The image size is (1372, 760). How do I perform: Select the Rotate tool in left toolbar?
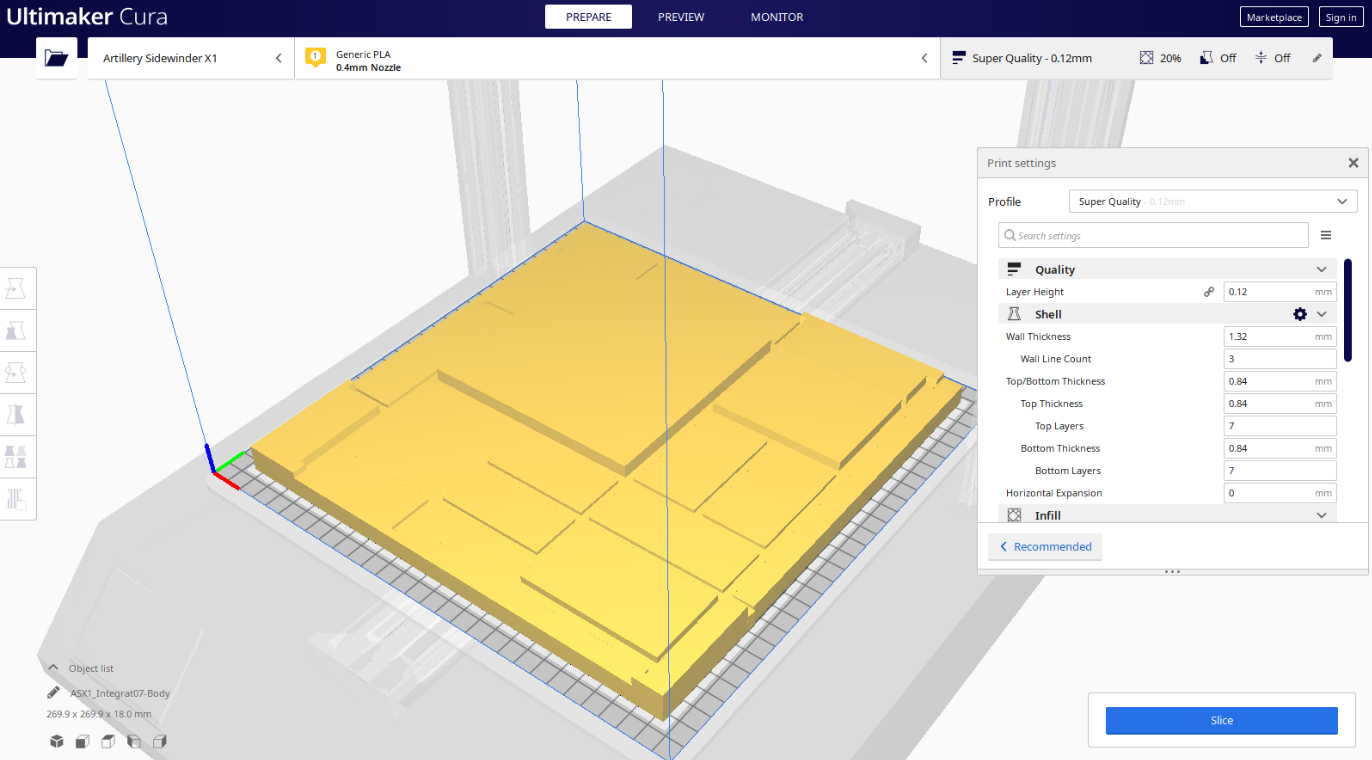tap(16, 372)
